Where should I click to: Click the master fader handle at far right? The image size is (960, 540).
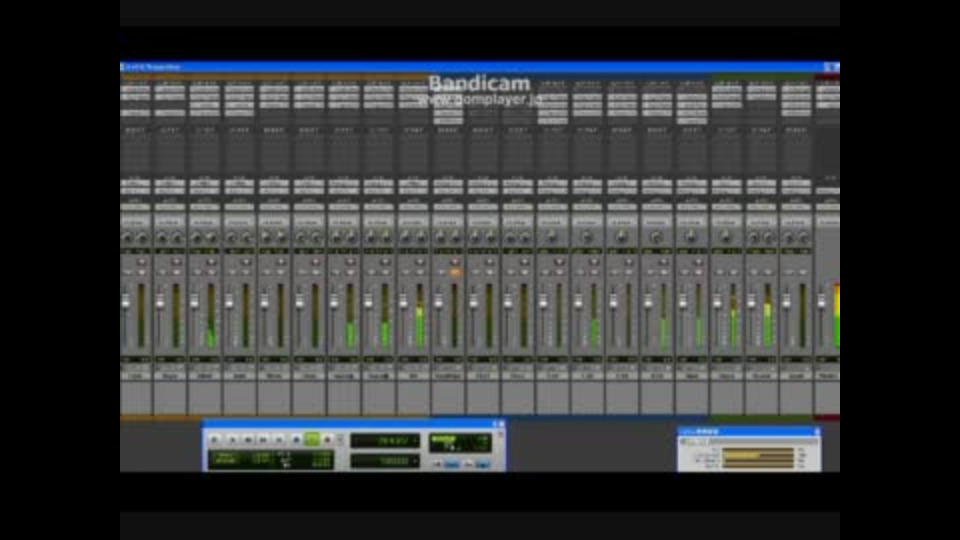822,300
